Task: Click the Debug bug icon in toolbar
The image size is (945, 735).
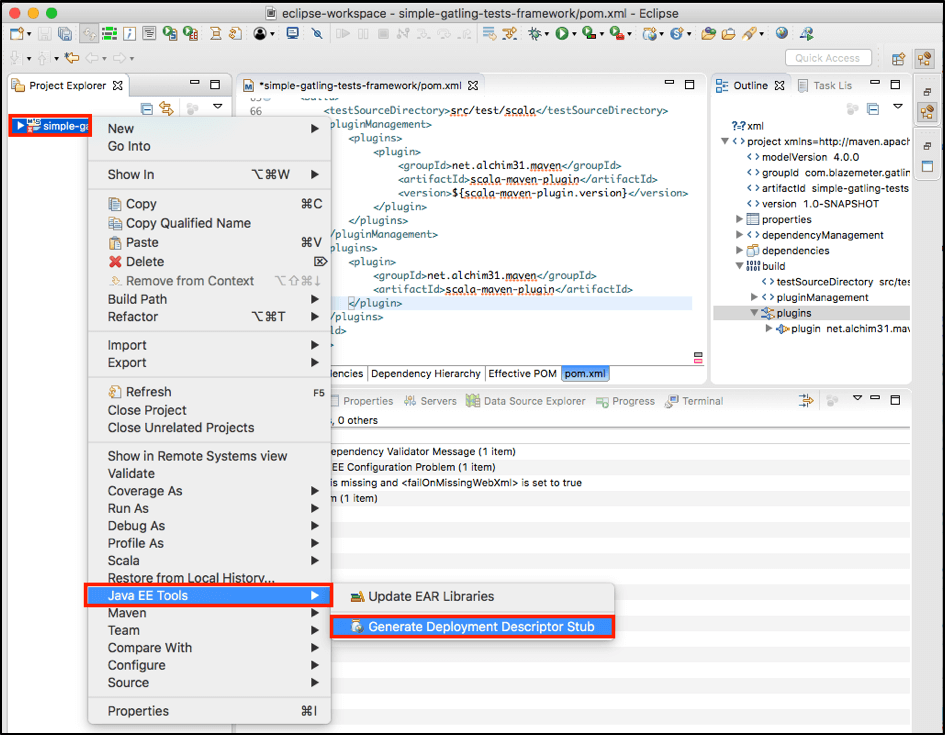Action: point(534,34)
